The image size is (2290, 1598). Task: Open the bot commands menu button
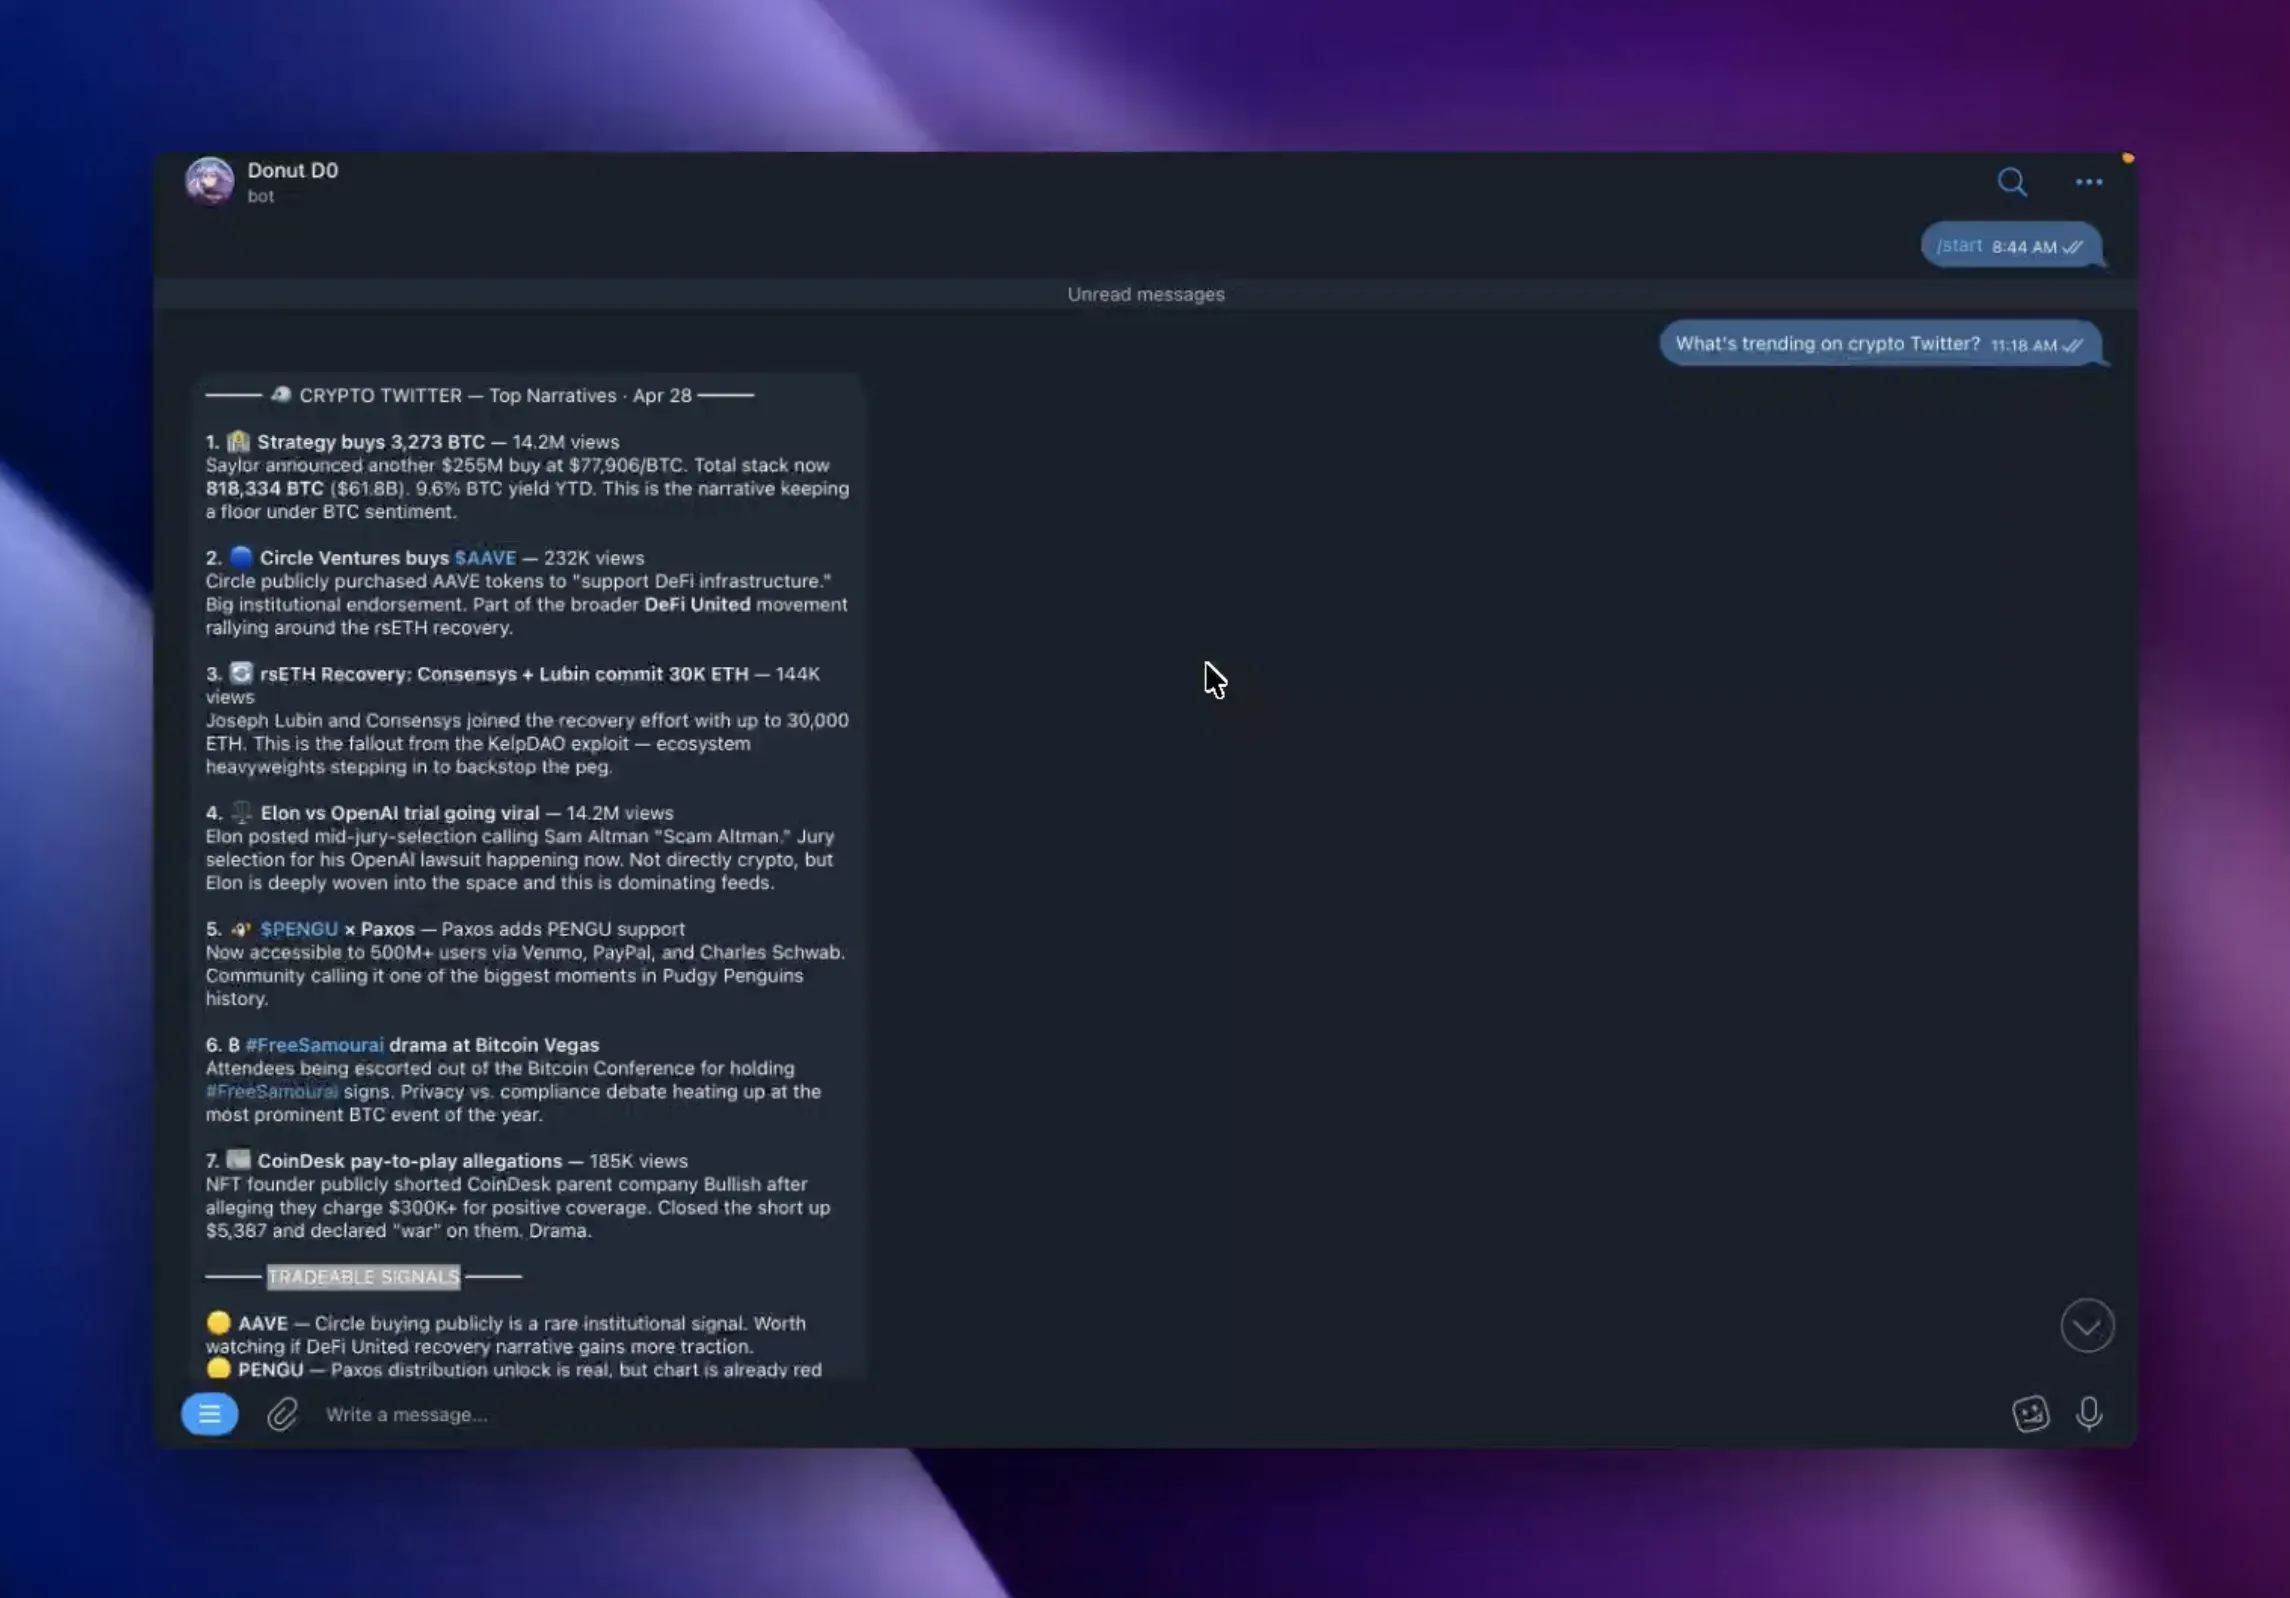(209, 1414)
